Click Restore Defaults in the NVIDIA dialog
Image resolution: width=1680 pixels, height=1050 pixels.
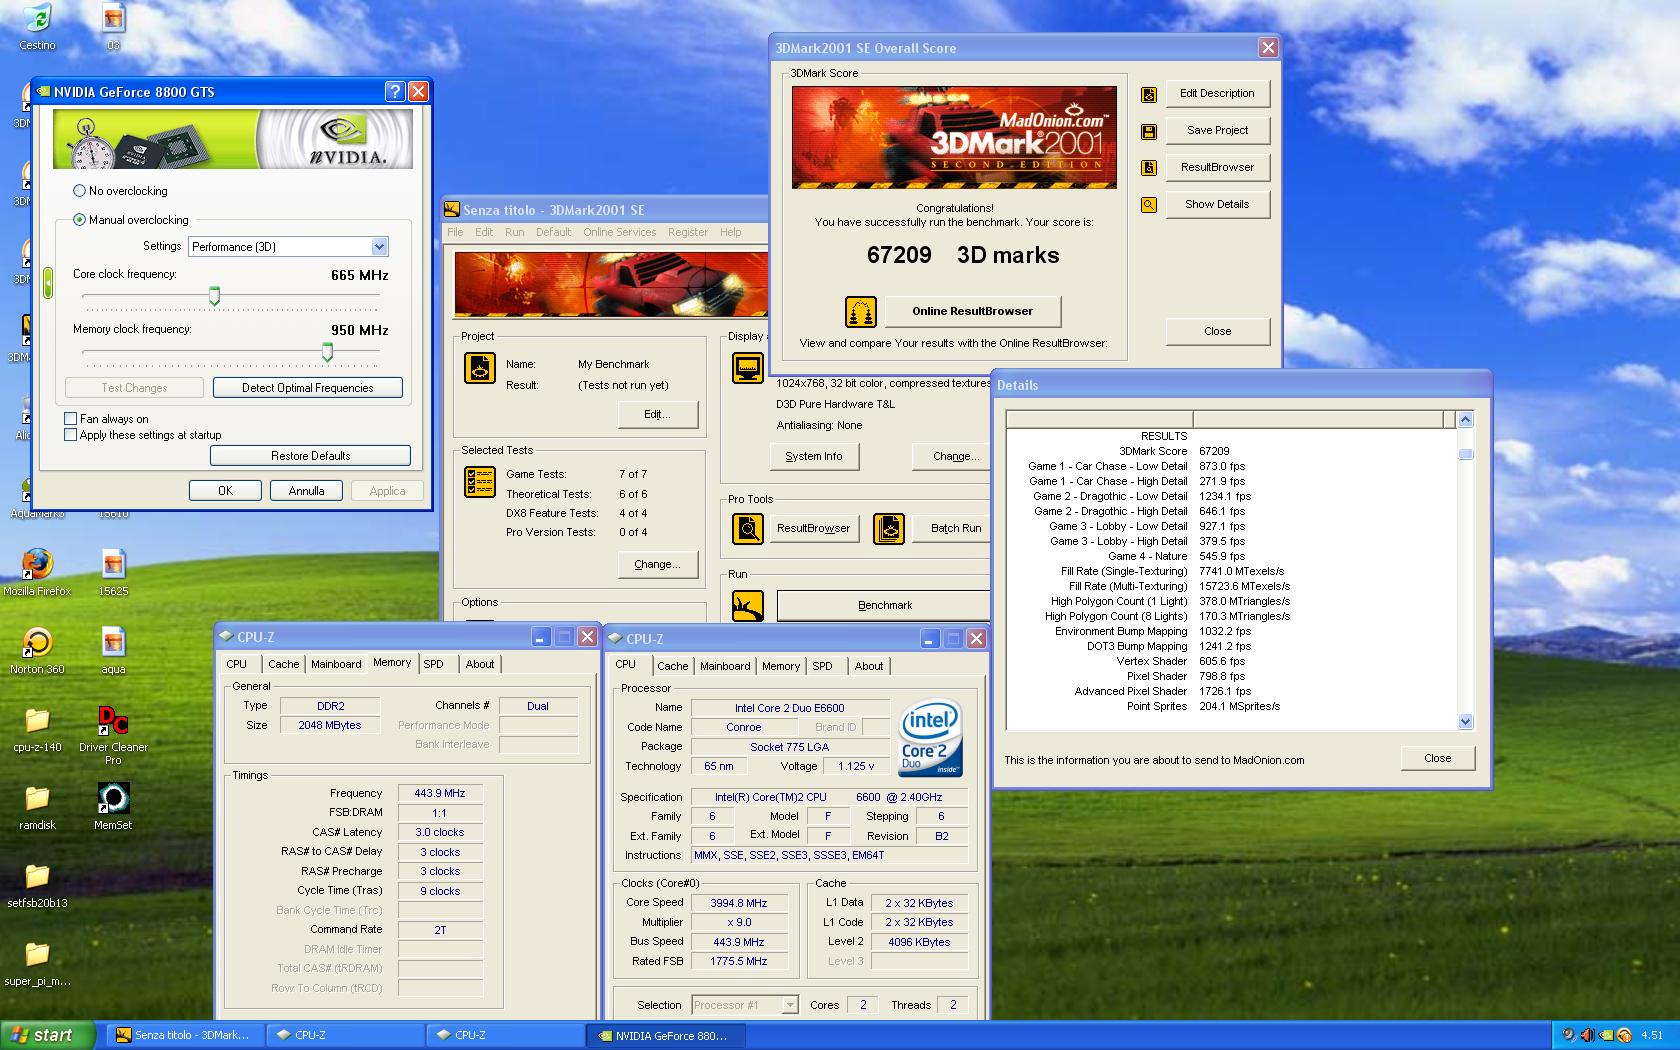click(x=310, y=456)
